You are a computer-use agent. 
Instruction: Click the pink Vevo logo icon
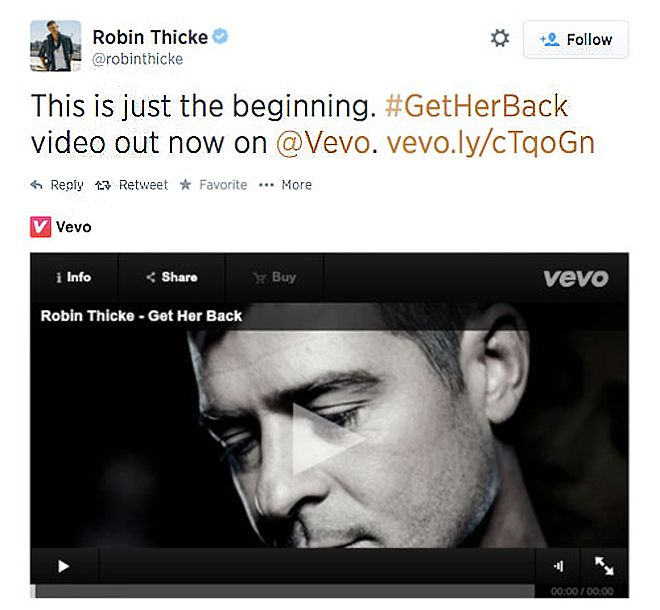coord(40,227)
